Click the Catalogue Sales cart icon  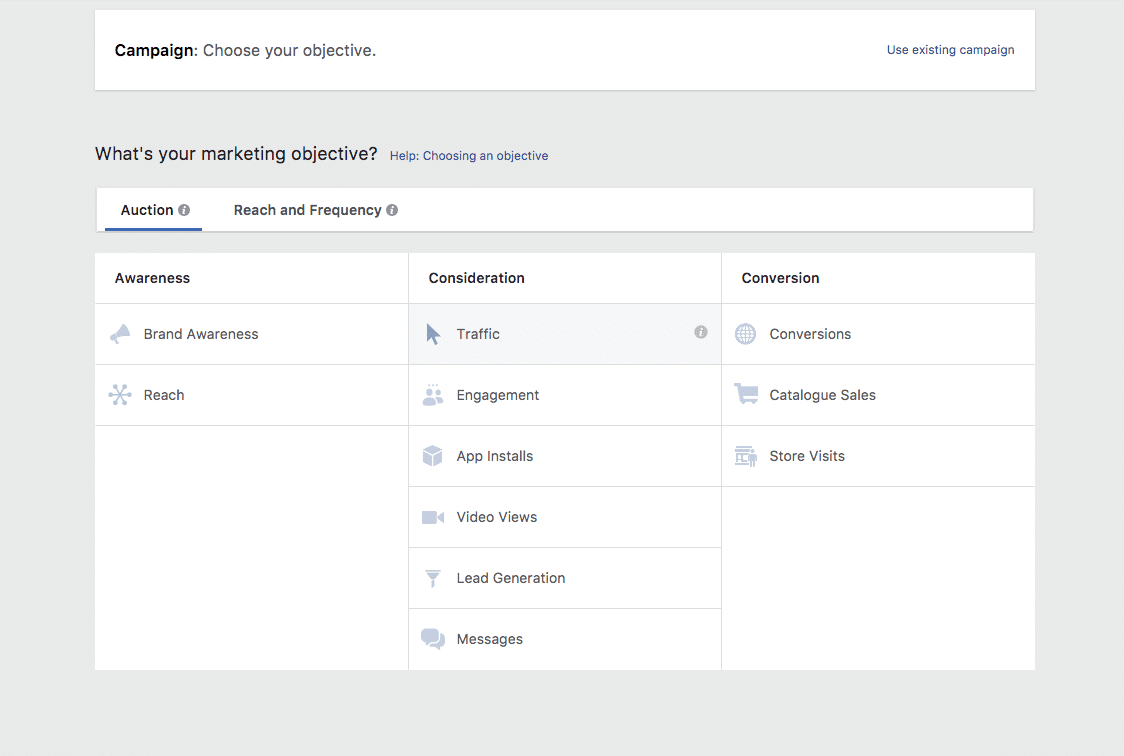[x=746, y=395]
